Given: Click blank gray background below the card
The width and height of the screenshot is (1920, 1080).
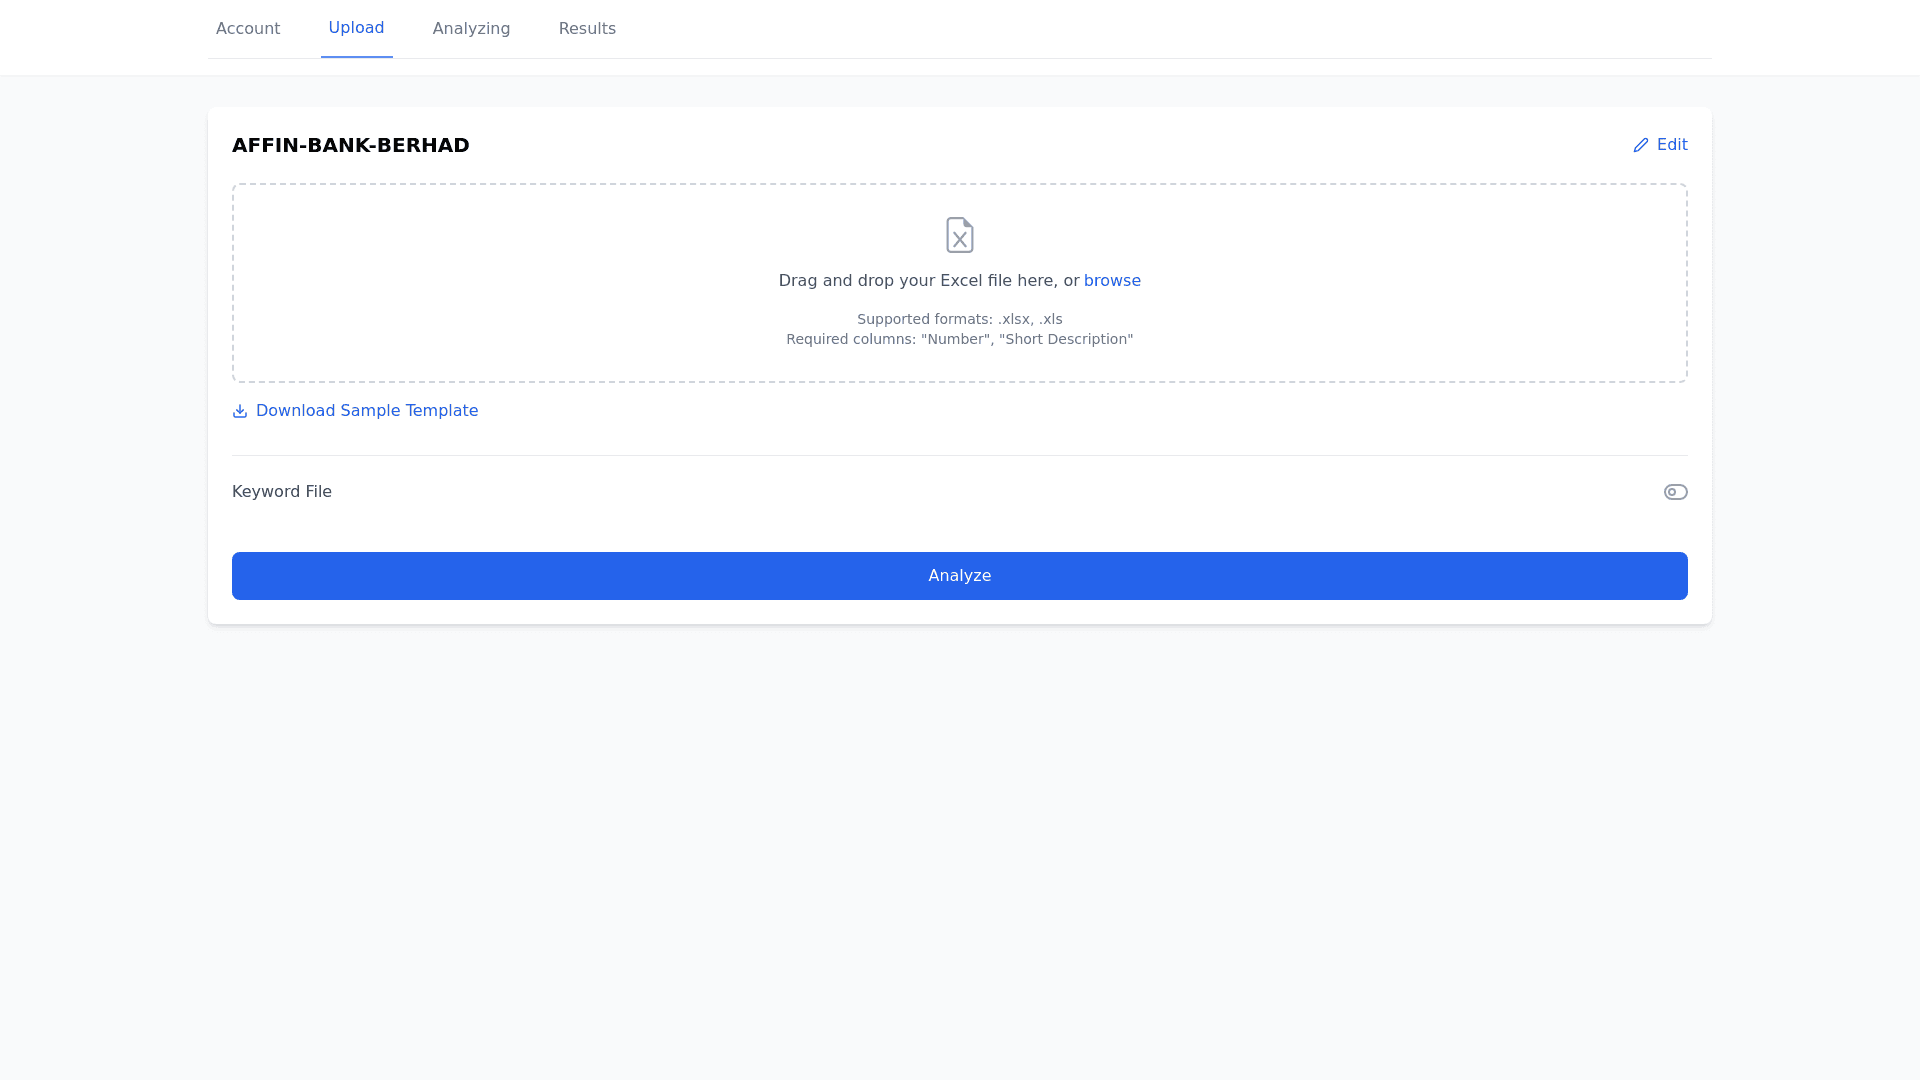Looking at the screenshot, I should (960, 850).
